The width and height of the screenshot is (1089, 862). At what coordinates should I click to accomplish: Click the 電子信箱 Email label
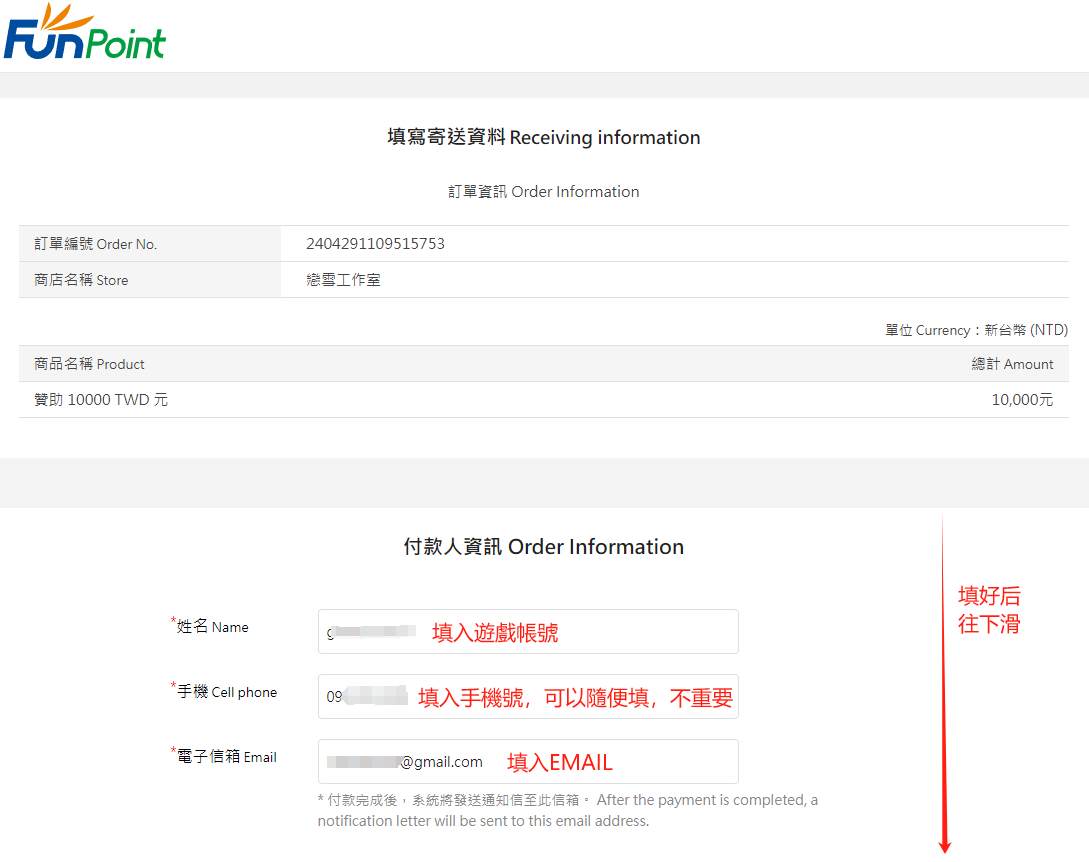coord(226,757)
